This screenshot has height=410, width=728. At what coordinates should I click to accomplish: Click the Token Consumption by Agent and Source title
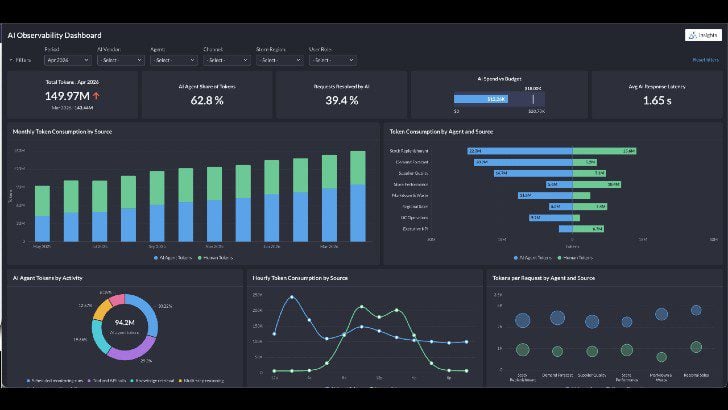pos(441,132)
